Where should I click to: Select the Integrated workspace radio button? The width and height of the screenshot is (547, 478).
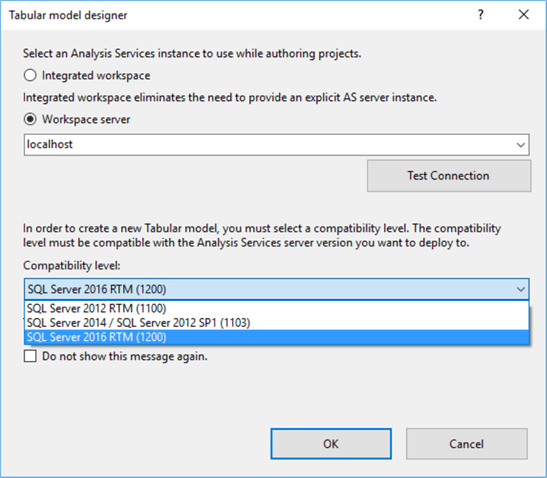tap(30, 75)
